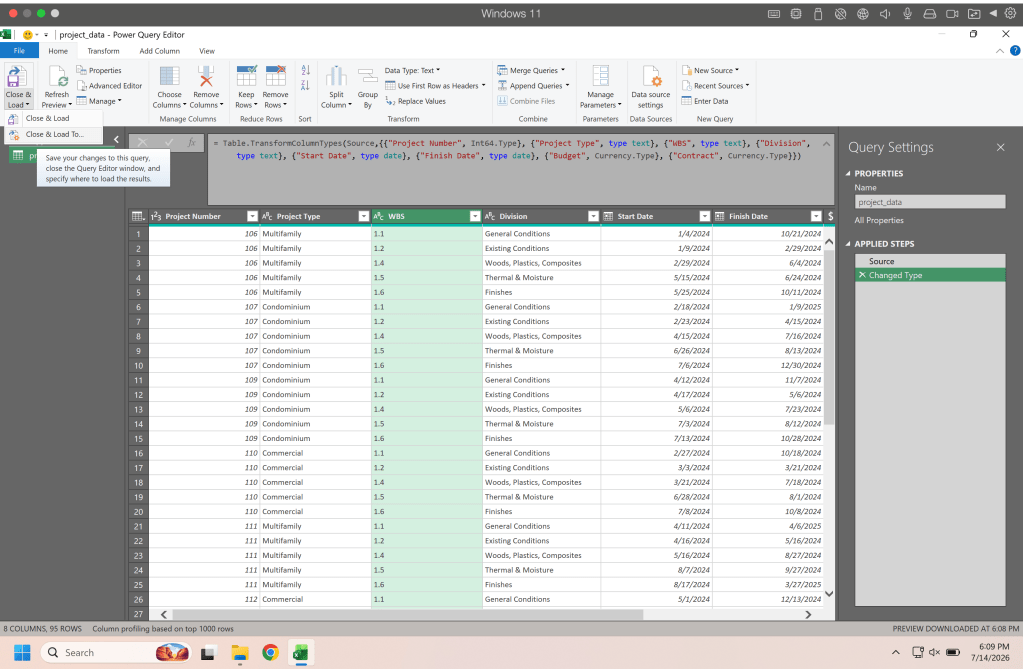Close the Query Settings pane

tap(1000, 148)
